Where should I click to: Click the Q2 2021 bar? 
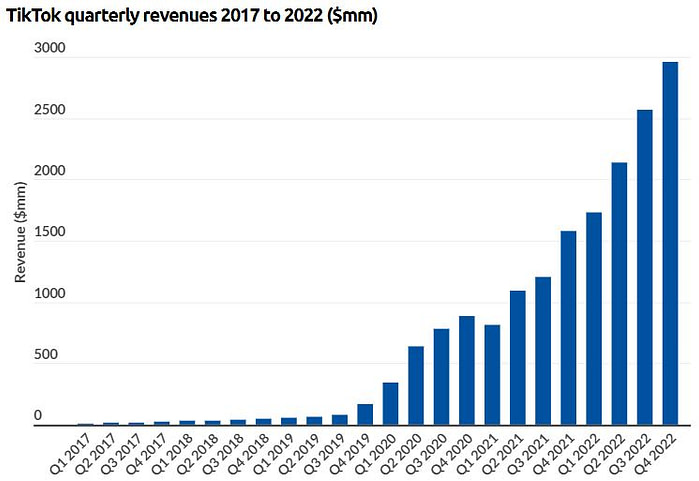tap(517, 358)
